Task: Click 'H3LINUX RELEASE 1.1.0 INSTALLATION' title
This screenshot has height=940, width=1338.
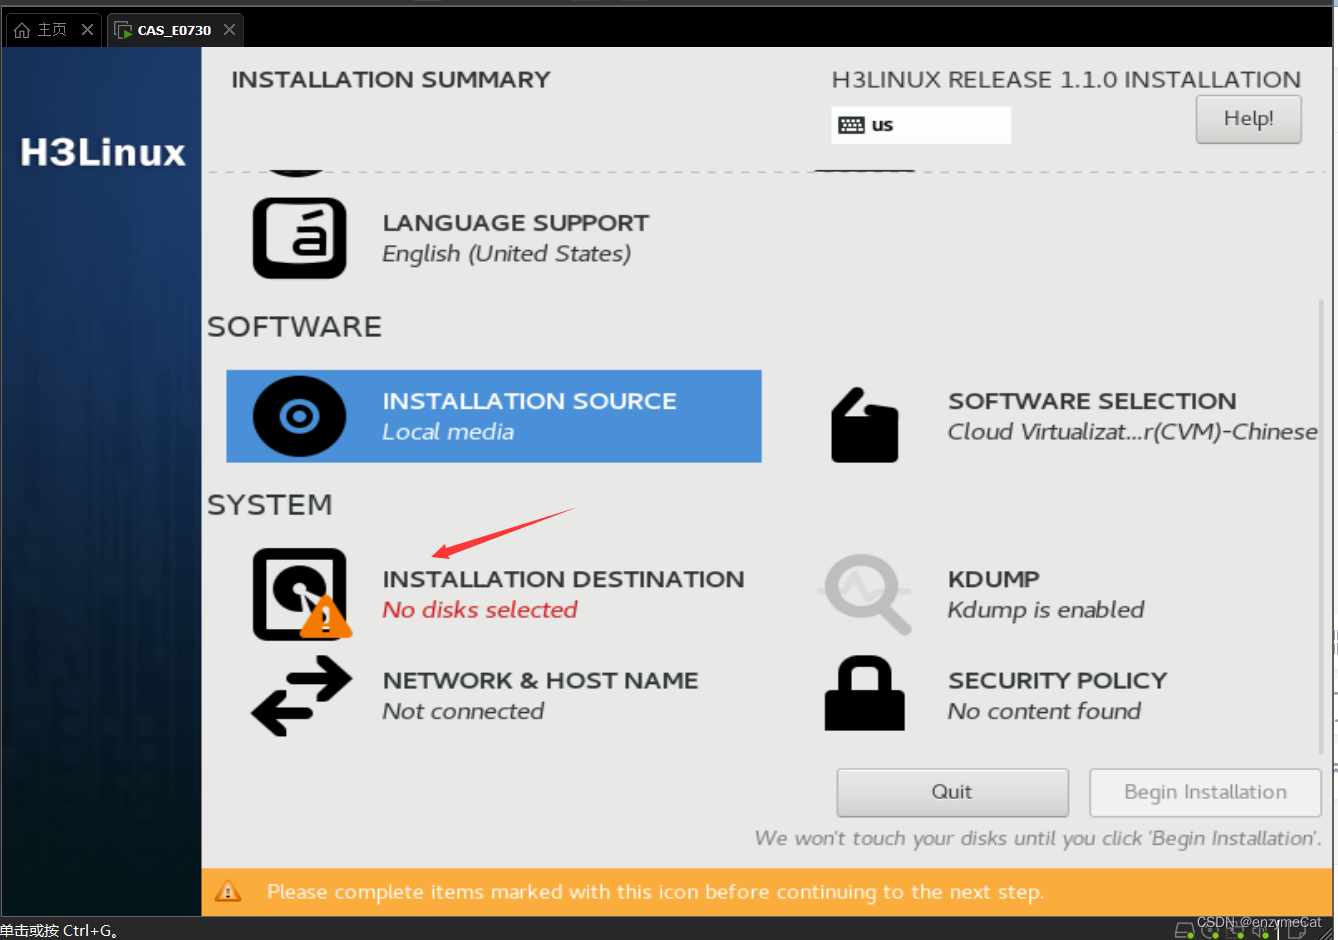Action: pyautogui.click(x=1066, y=79)
